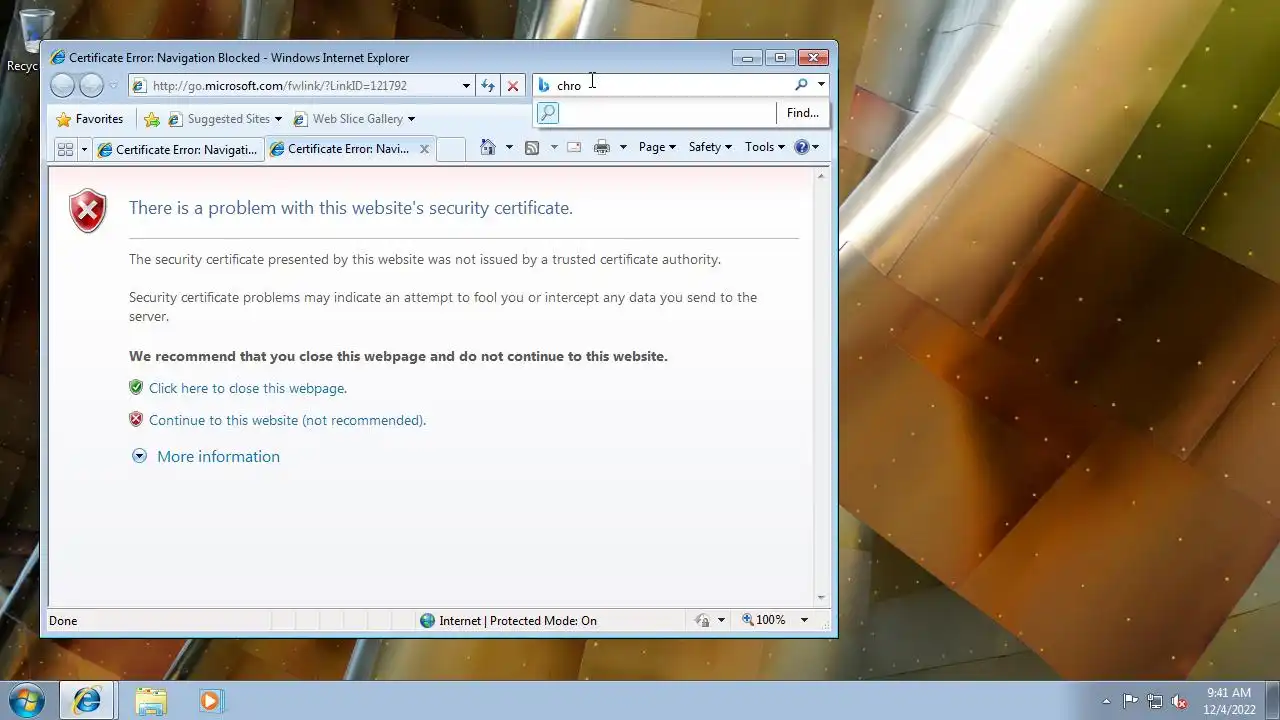The height and width of the screenshot is (720, 1280).
Task: Click the muted volume tray icon
Action: point(1180,701)
